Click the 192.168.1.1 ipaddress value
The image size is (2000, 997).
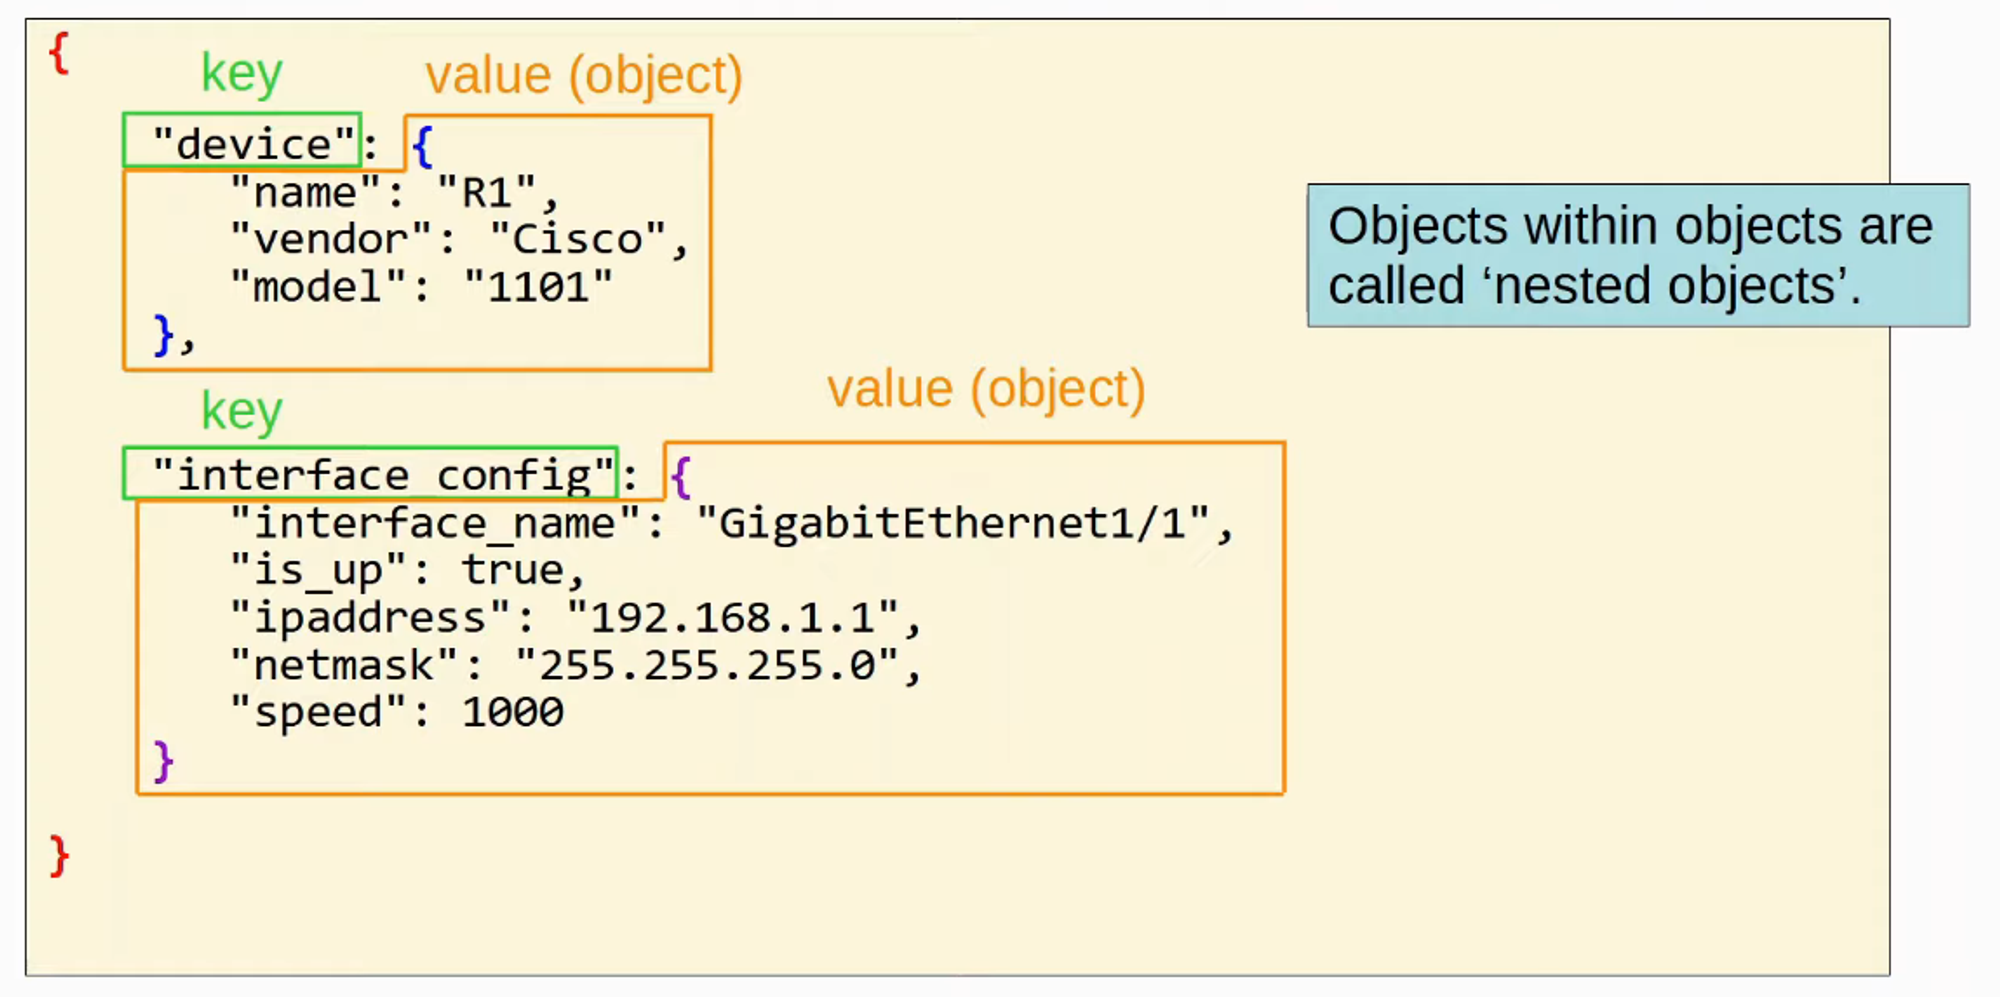(733, 618)
